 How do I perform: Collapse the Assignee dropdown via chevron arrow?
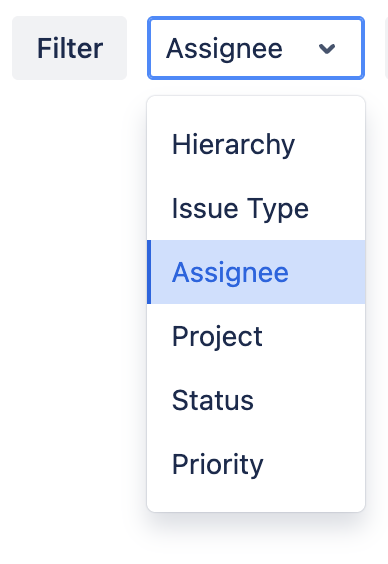(327, 48)
